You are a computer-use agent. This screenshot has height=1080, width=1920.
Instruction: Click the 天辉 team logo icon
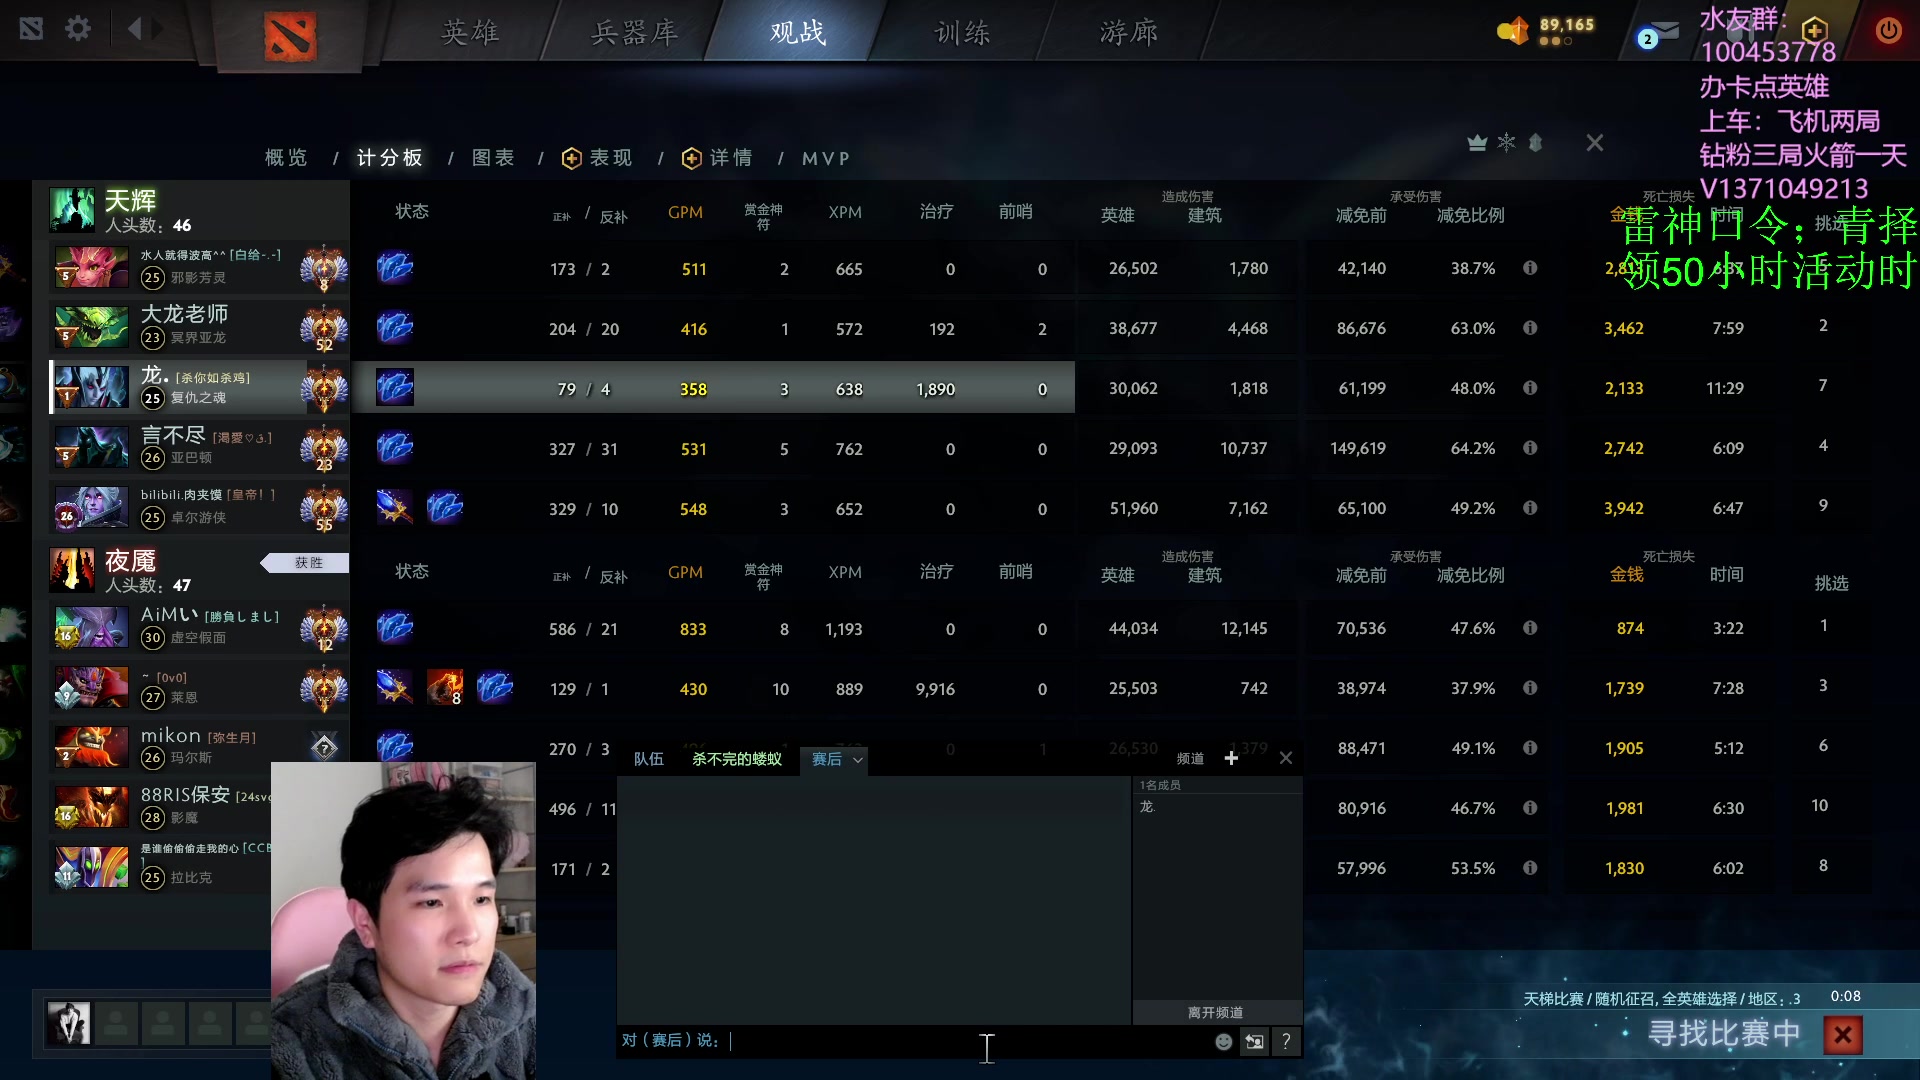click(x=72, y=210)
